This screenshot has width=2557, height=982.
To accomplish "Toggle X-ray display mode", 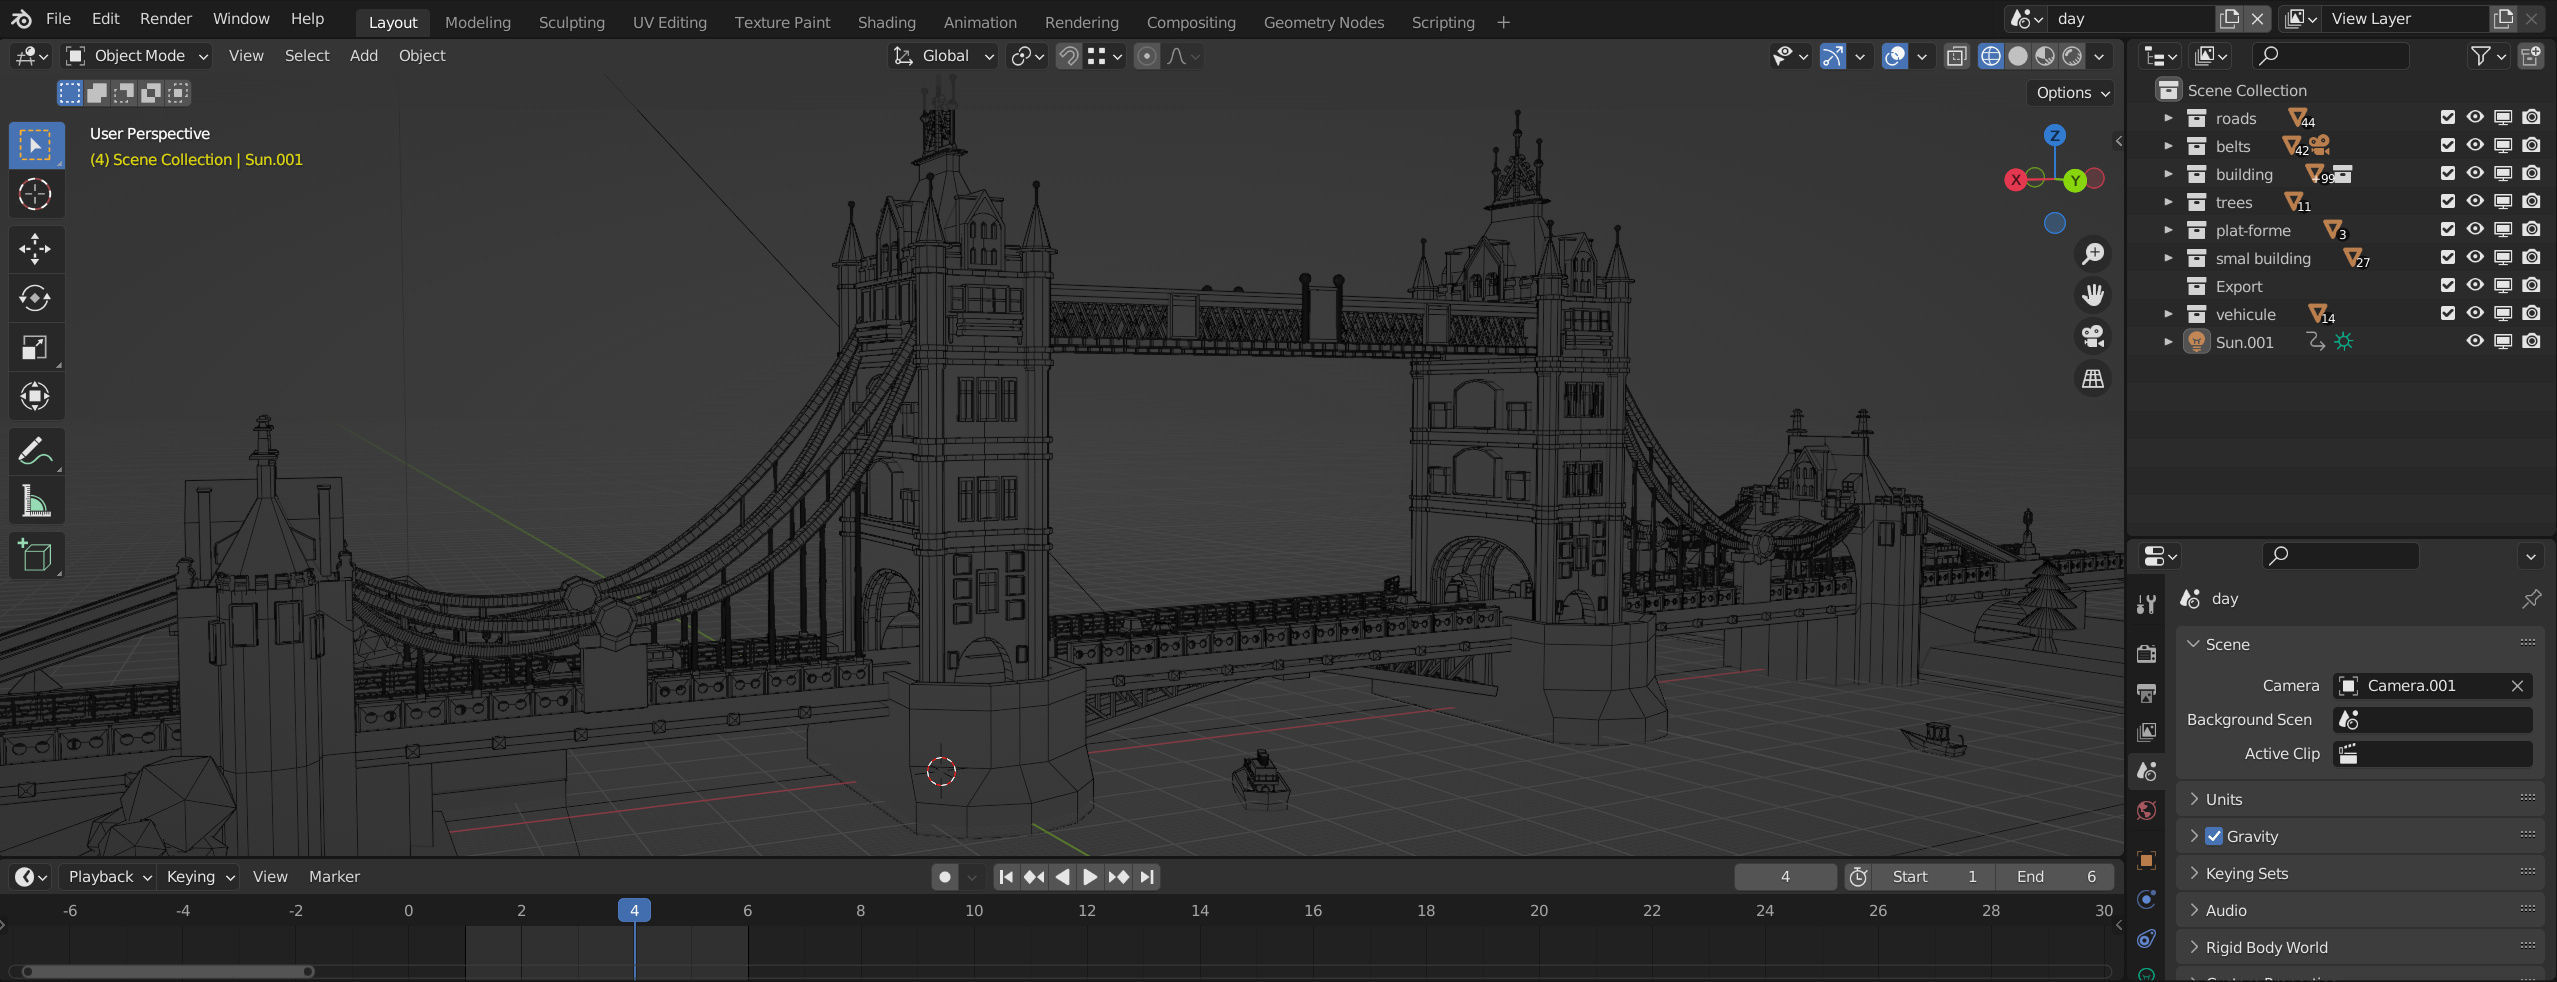I will coord(1956,56).
